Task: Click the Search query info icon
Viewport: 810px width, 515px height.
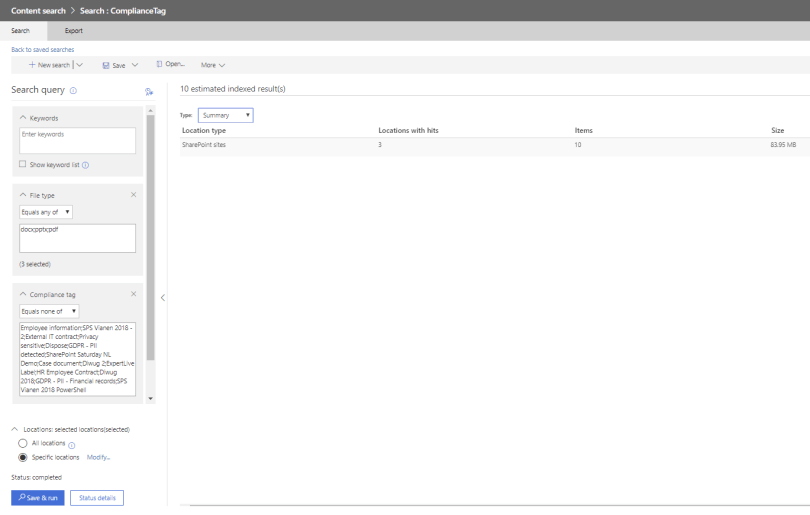Action: 73,90
